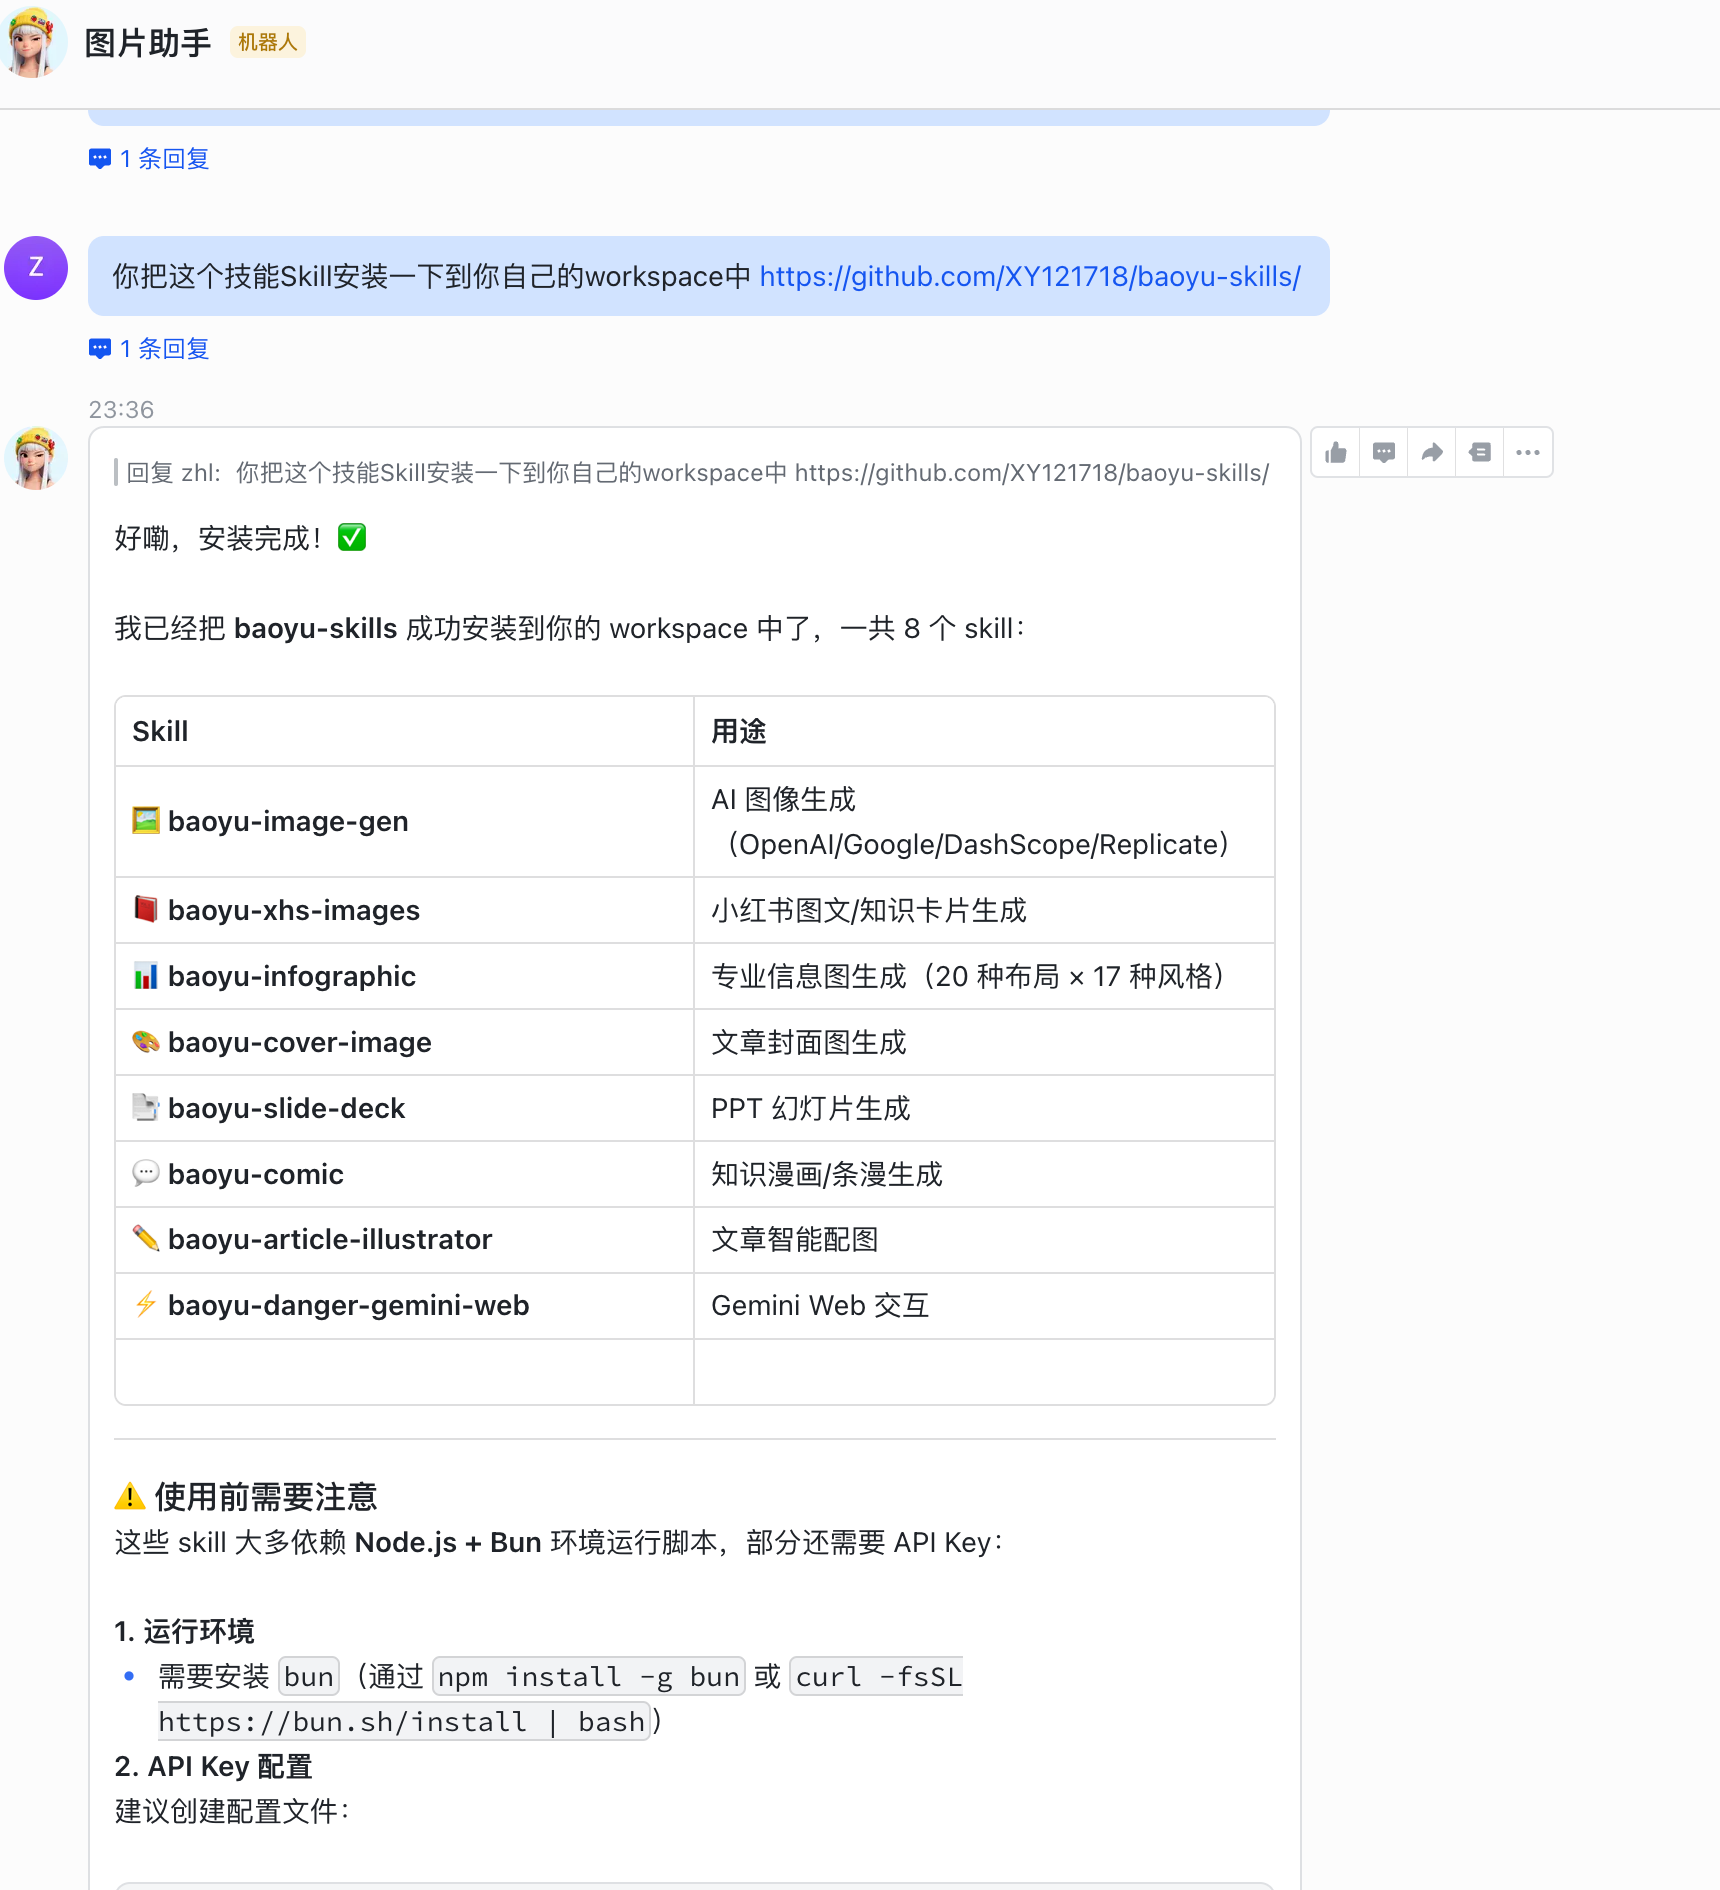Expand 1 条回复 under the GitHub message

click(x=150, y=349)
